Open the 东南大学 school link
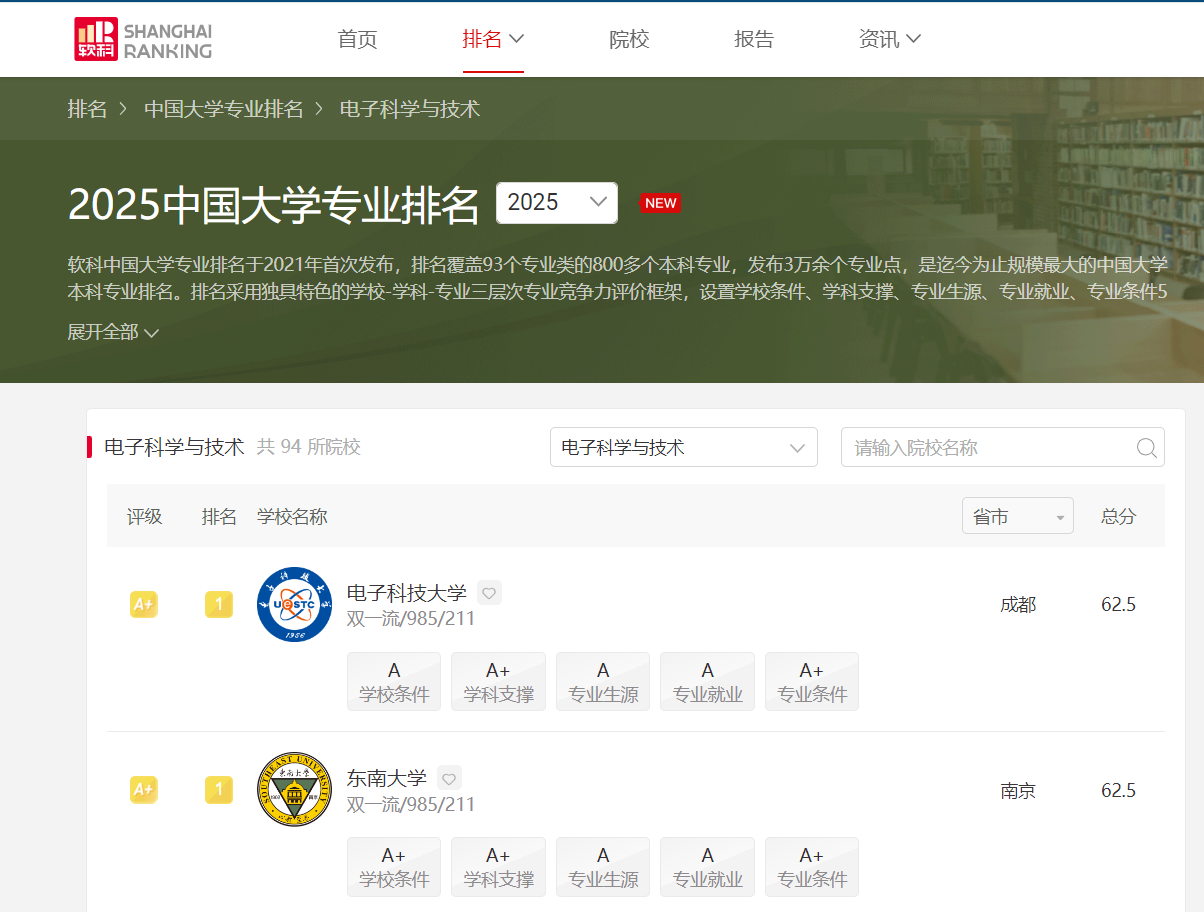1204x912 pixels. (387, 778)
